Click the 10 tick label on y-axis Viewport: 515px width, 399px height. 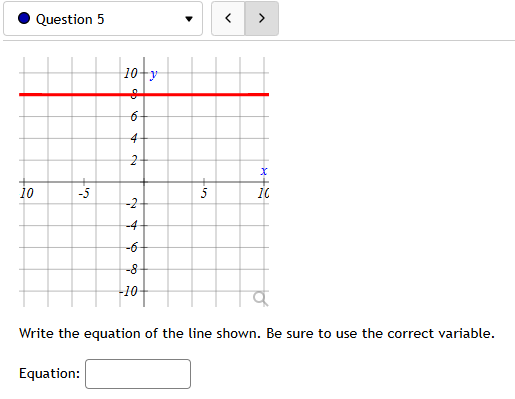(130, 73)
